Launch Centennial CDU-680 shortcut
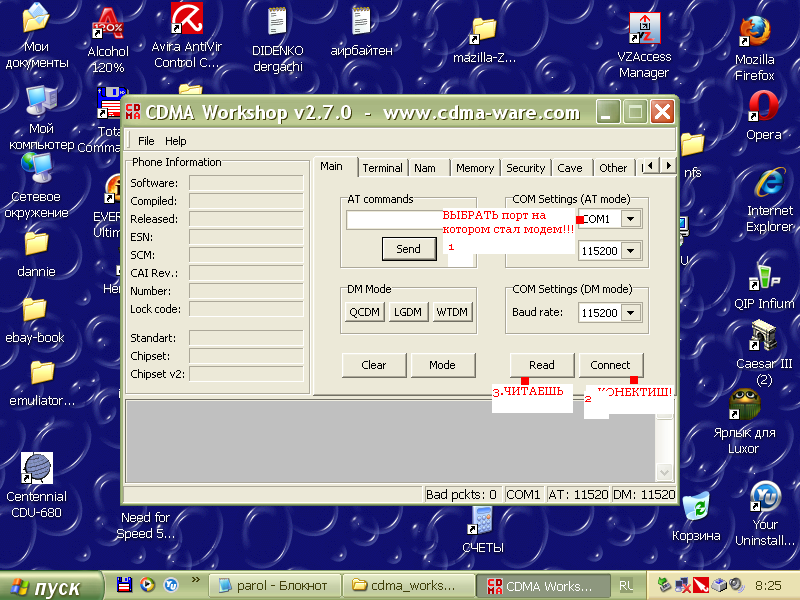Viewport: 800px width, 600px height. (x=36, y=486)
